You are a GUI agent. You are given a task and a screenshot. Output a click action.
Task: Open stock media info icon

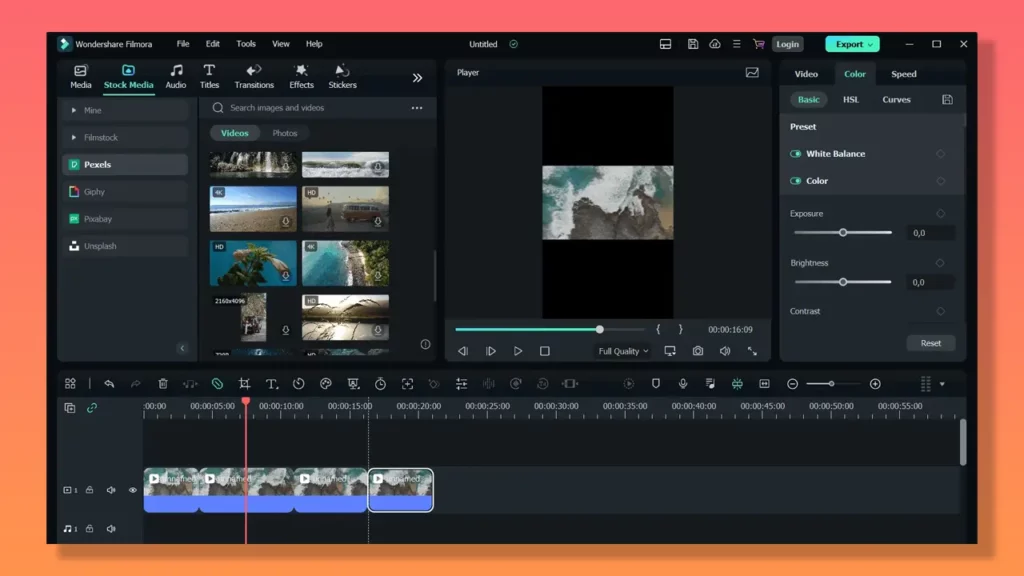(425, 344)
